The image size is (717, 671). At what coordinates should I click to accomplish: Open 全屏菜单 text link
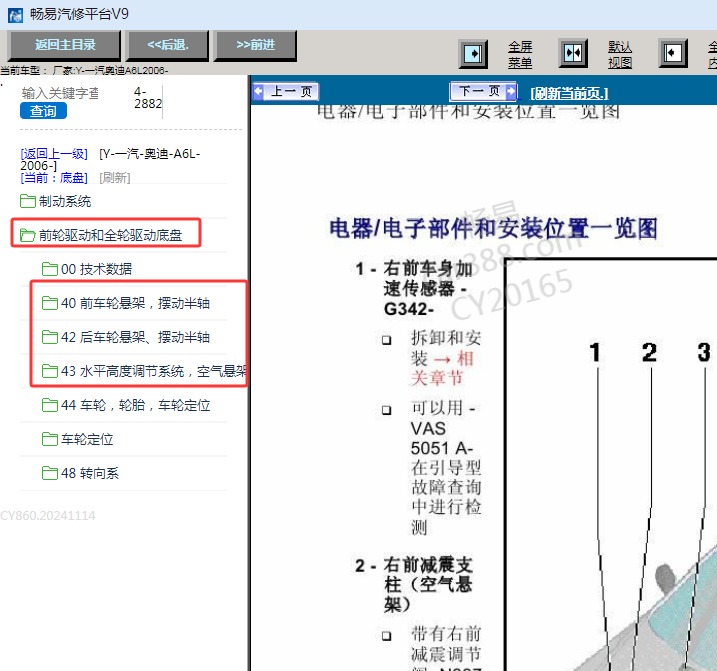520,54
